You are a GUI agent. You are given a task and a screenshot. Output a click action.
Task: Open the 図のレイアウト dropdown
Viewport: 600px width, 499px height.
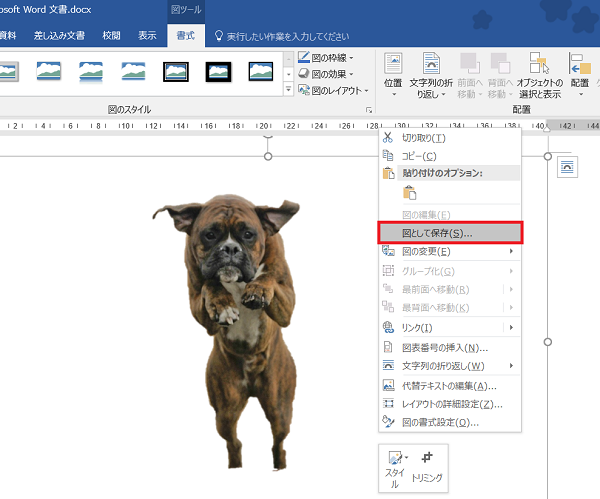[x=333, y=90]
